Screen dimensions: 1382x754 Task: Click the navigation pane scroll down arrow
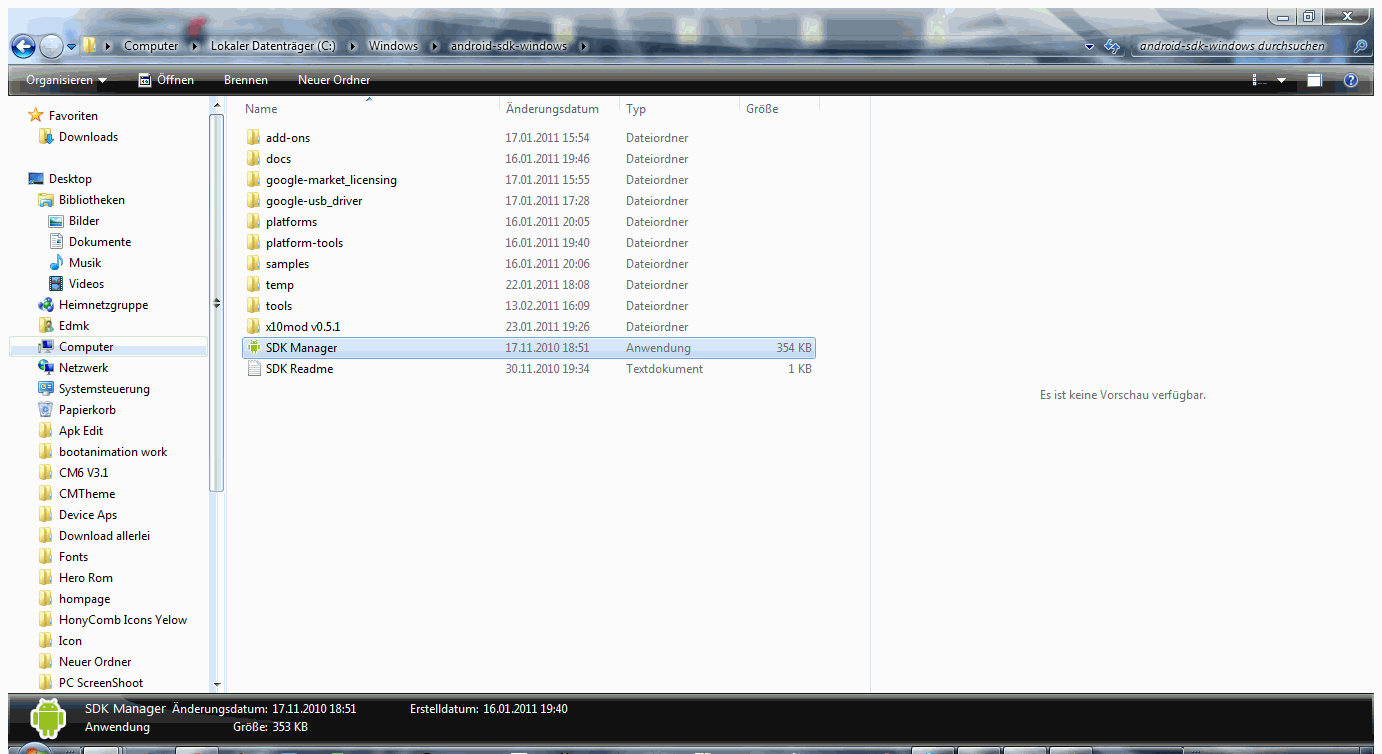pyautogui.click(x=216, y=684)
